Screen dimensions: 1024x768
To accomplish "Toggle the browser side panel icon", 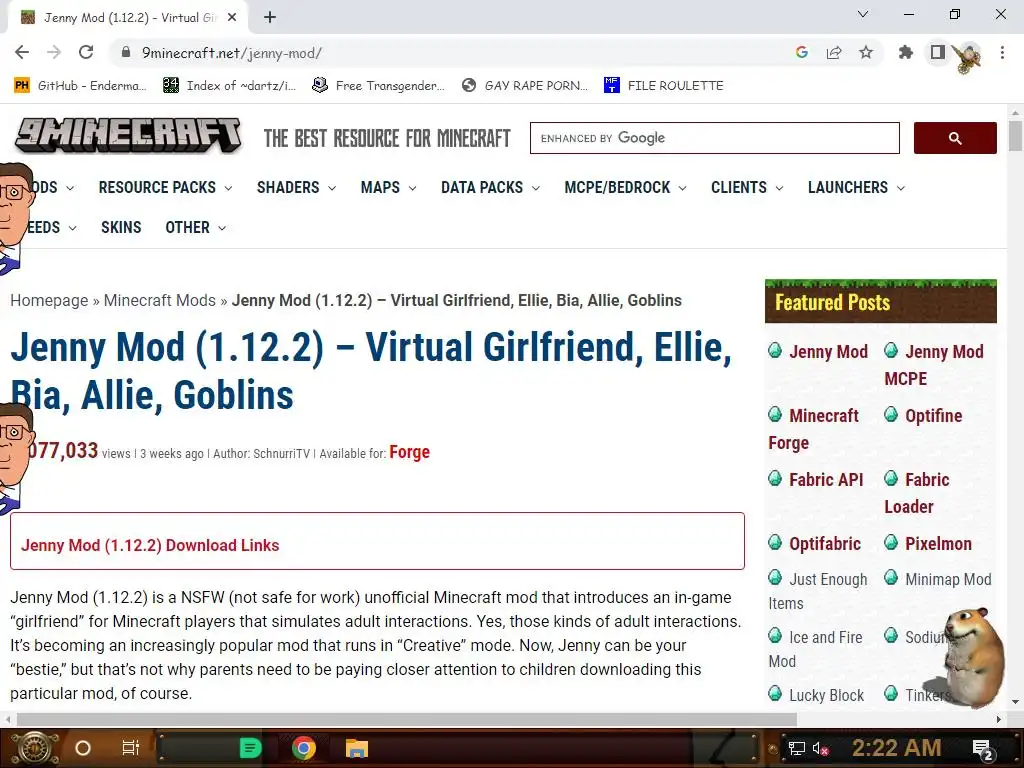I will tap(938, 52).
